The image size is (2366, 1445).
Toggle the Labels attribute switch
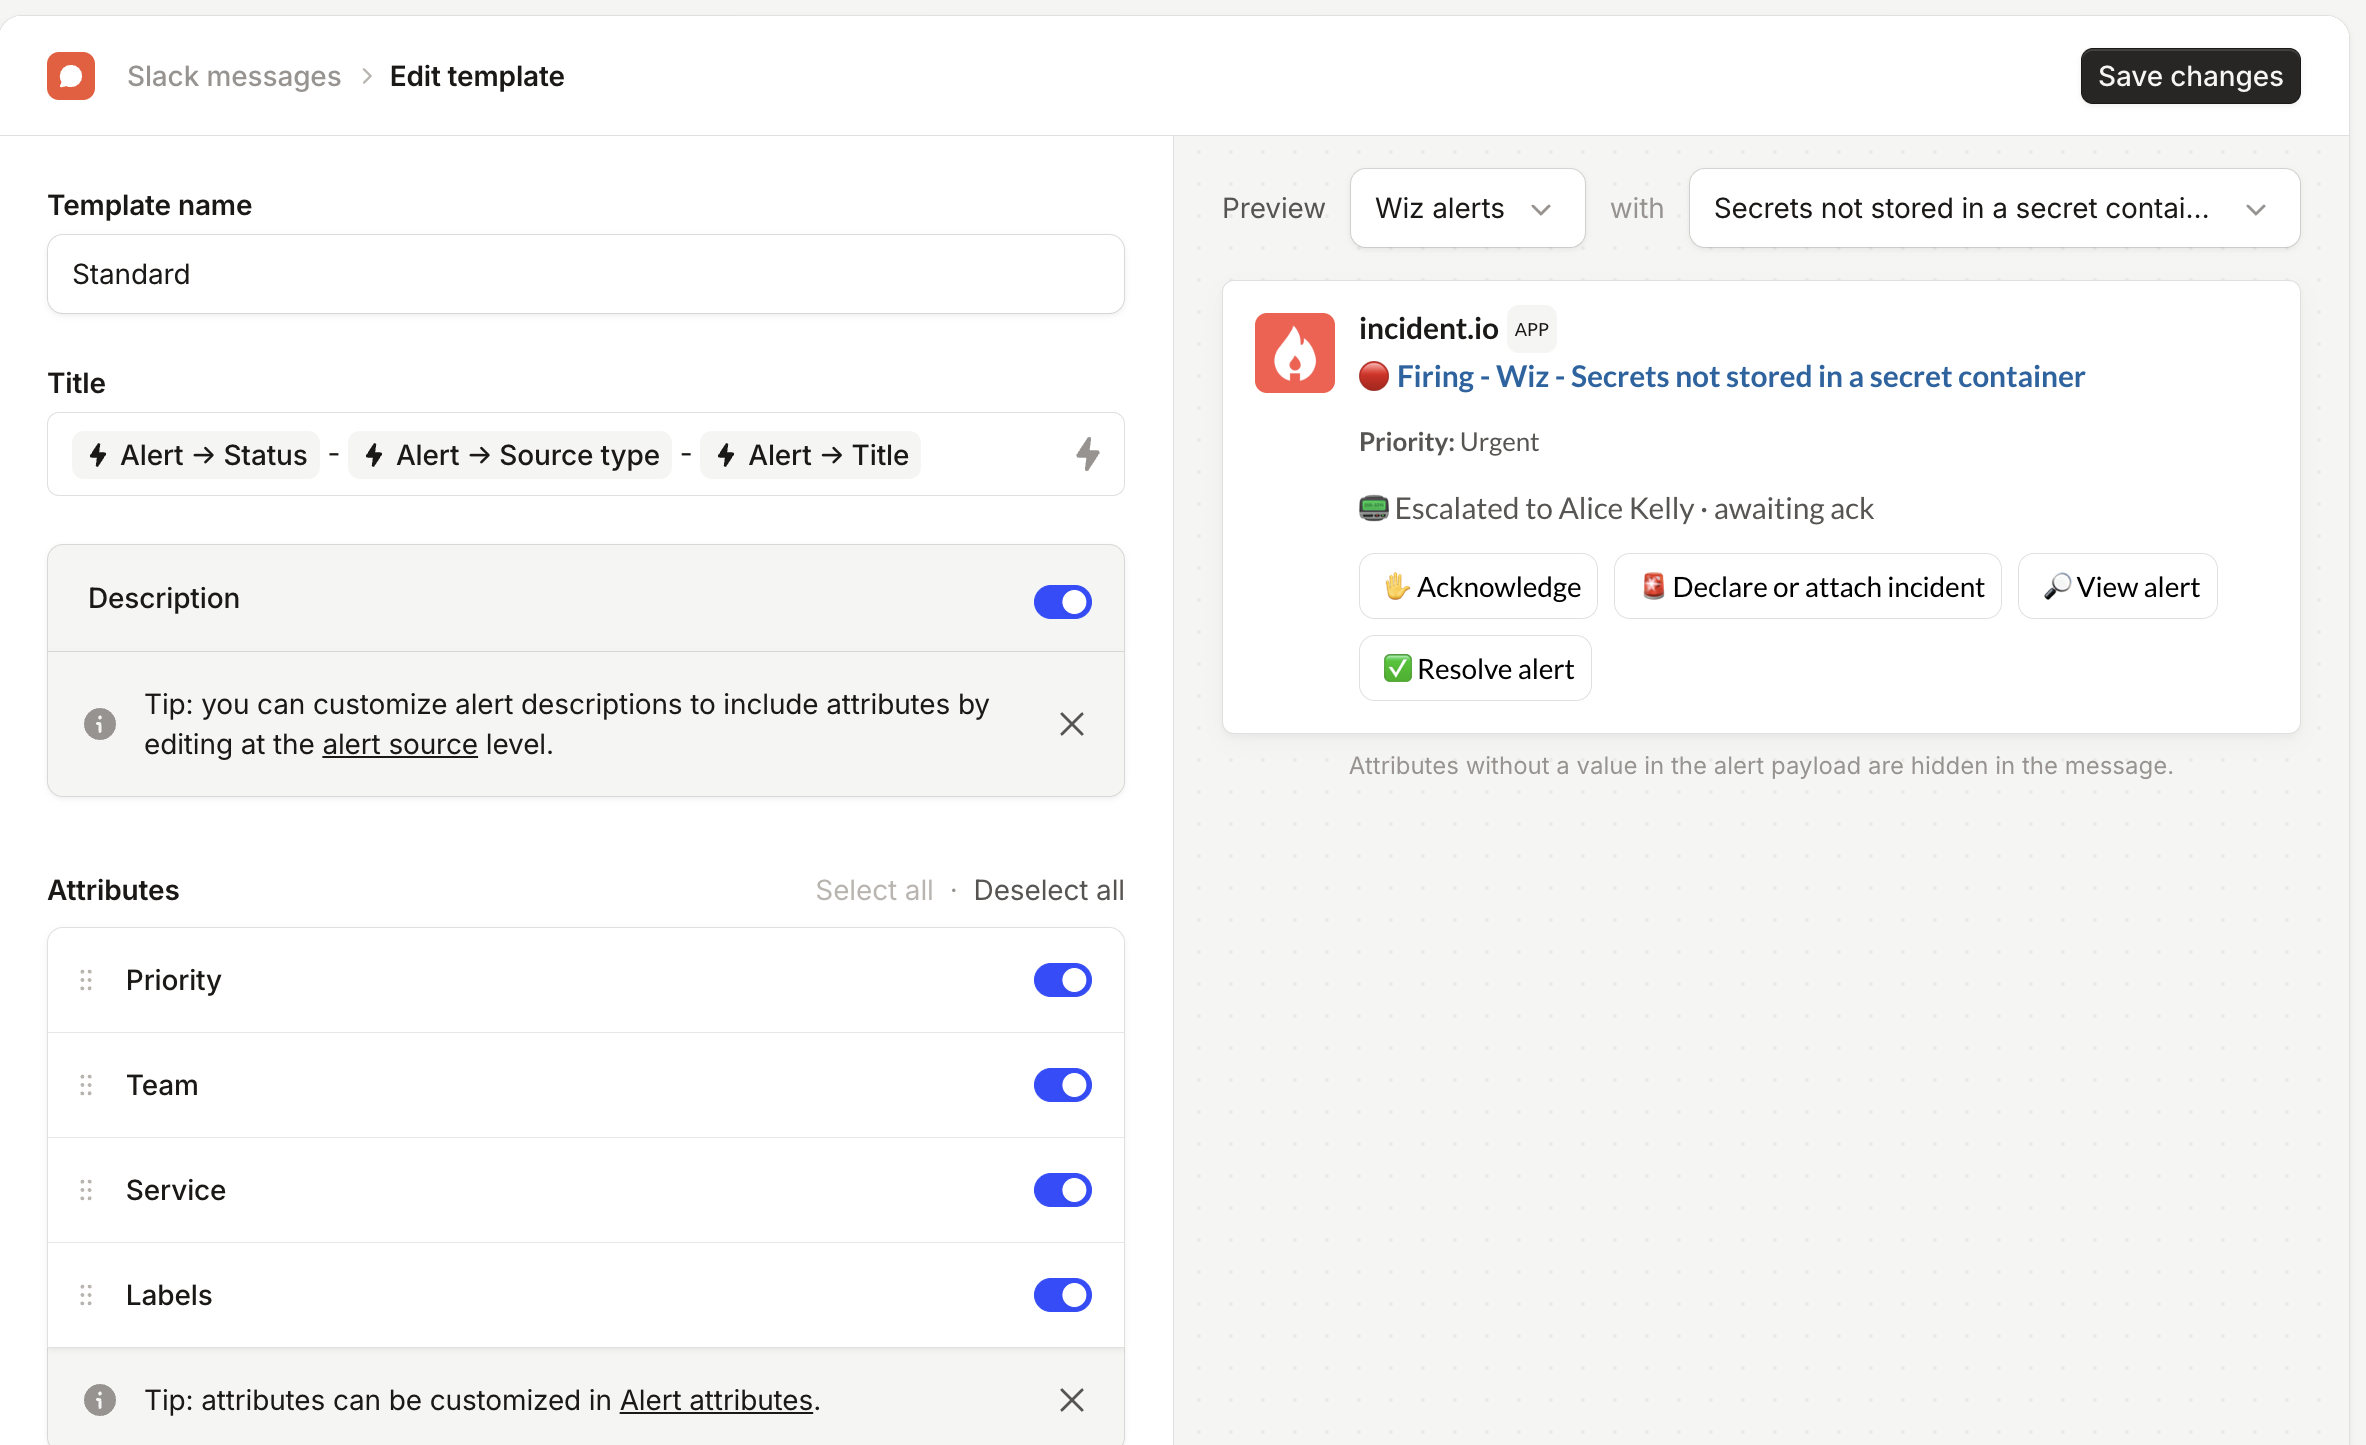click(x=1062, y=1295)
